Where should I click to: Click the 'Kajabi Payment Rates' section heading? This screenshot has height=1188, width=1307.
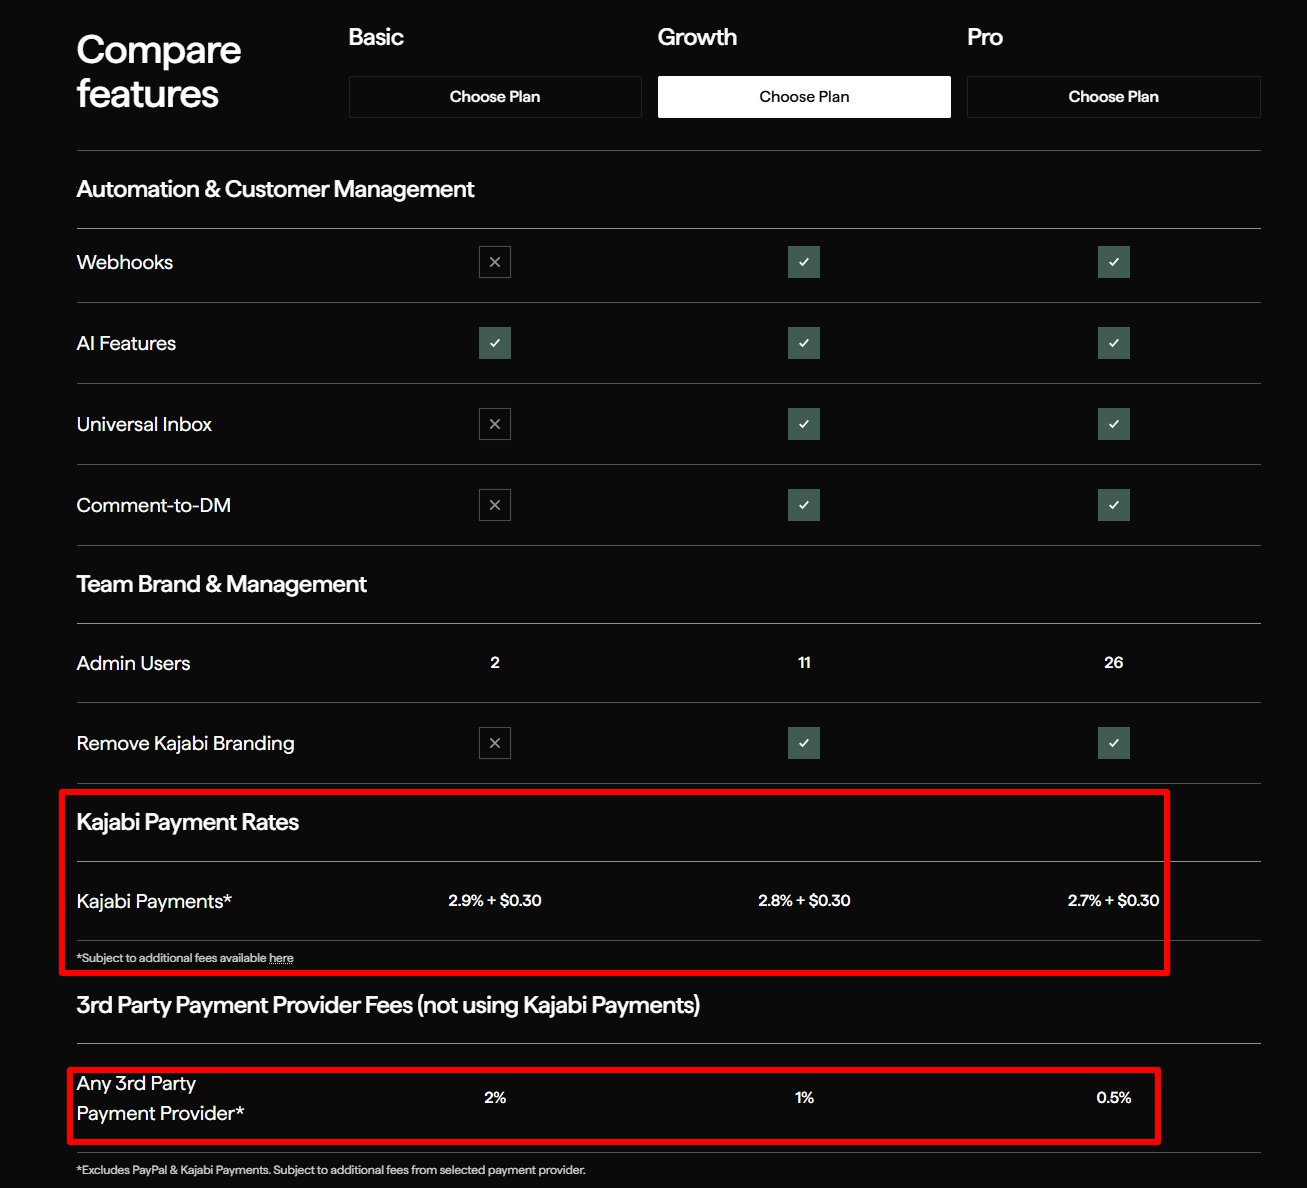coord(188,822)
